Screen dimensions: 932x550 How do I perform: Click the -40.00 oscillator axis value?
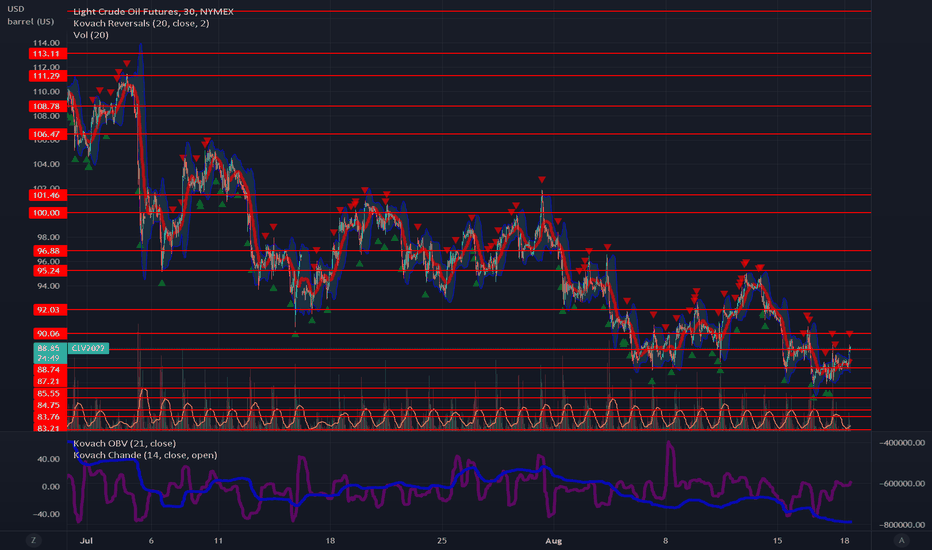[46, 514]
